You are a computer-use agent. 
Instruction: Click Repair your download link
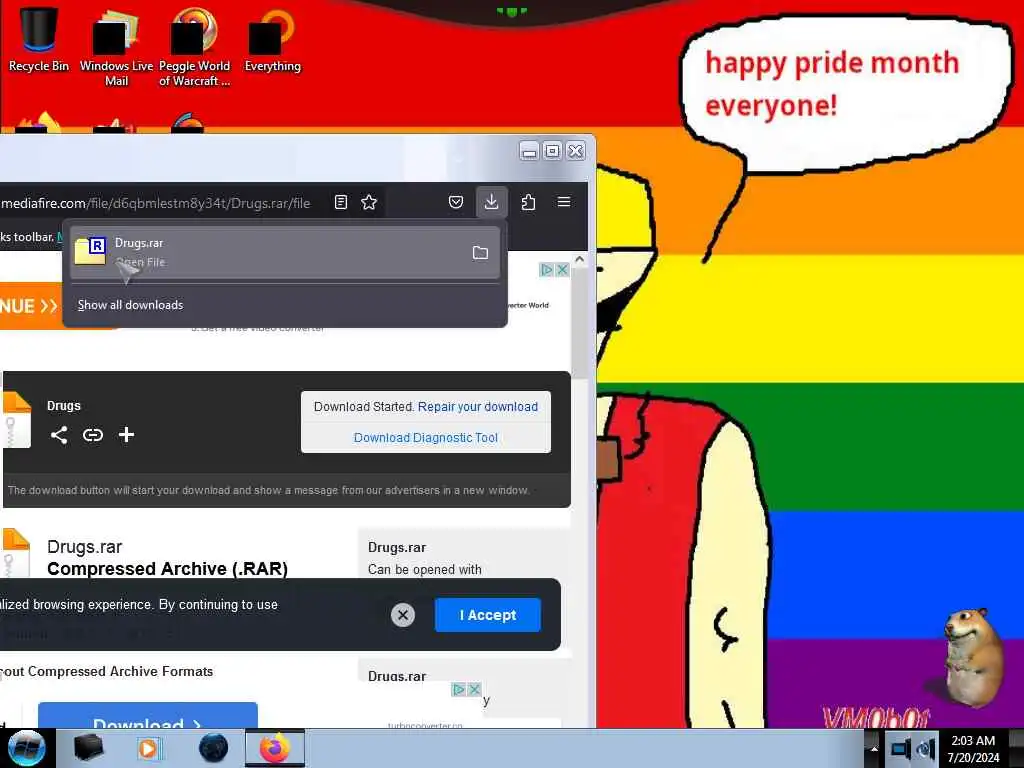[478, 407]
